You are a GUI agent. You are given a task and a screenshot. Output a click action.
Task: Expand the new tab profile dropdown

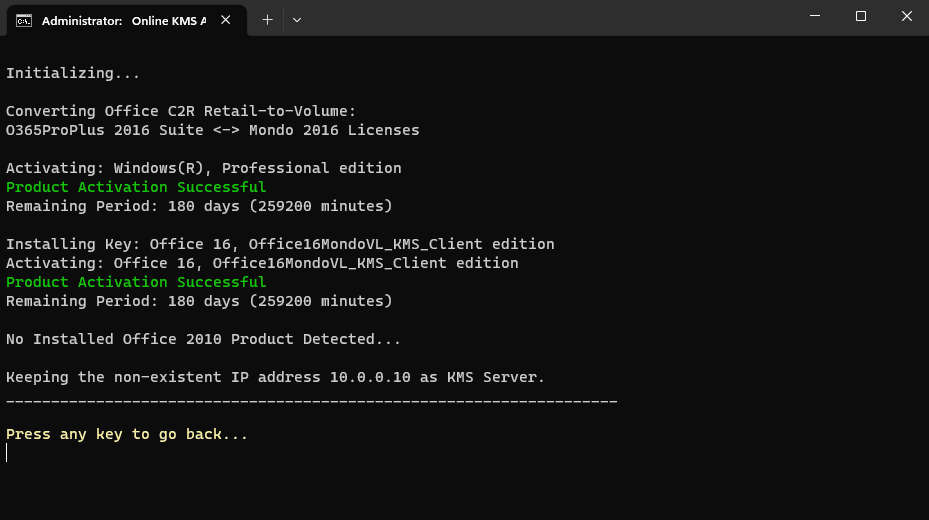tap(297, 20)
